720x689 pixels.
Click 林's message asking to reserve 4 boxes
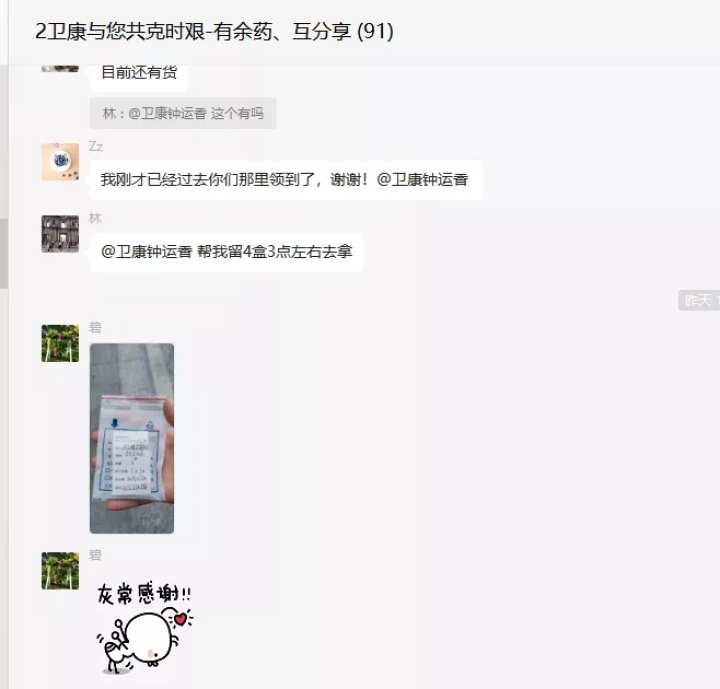pyautogui.click(x=226, y=252)
